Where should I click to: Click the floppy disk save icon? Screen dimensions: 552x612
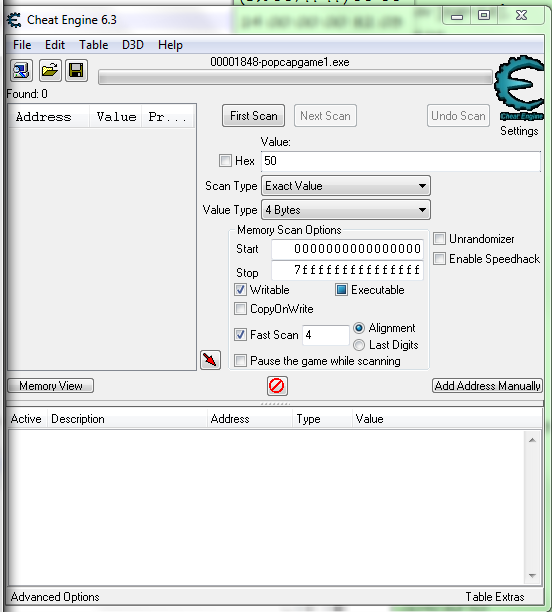(x=76, y=71)
